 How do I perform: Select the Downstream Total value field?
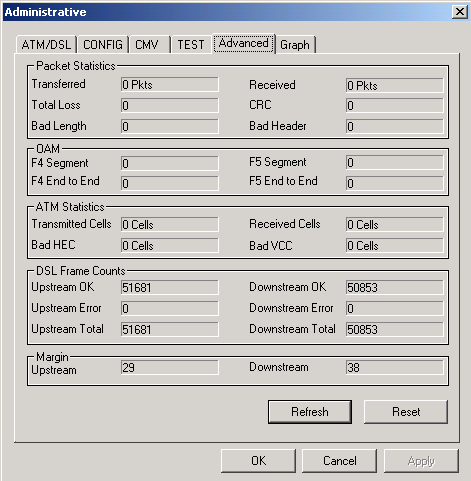[395, 329]
